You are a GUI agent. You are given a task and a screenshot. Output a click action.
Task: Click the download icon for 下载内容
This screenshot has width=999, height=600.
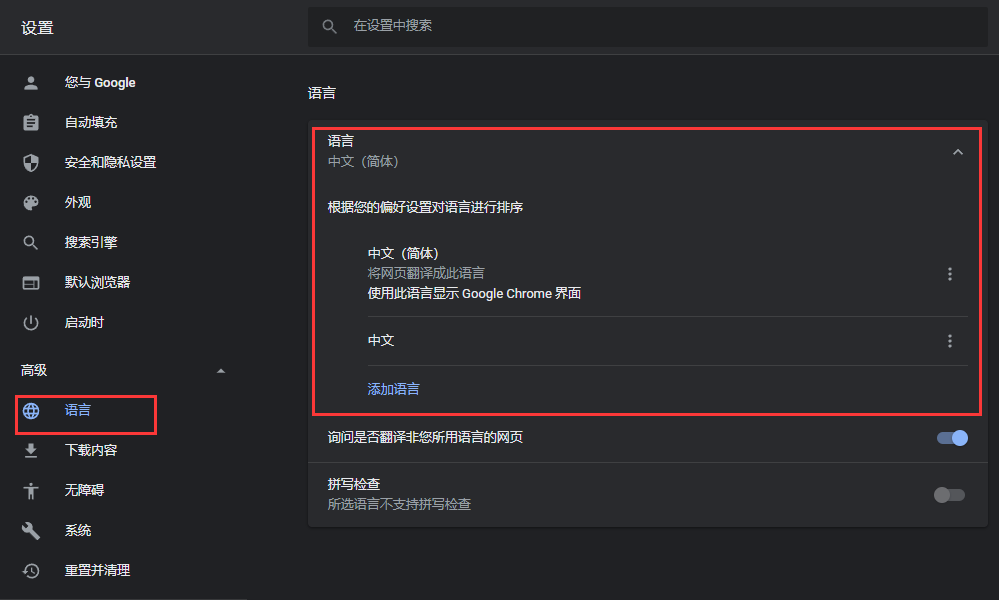(x=31, y=451)
